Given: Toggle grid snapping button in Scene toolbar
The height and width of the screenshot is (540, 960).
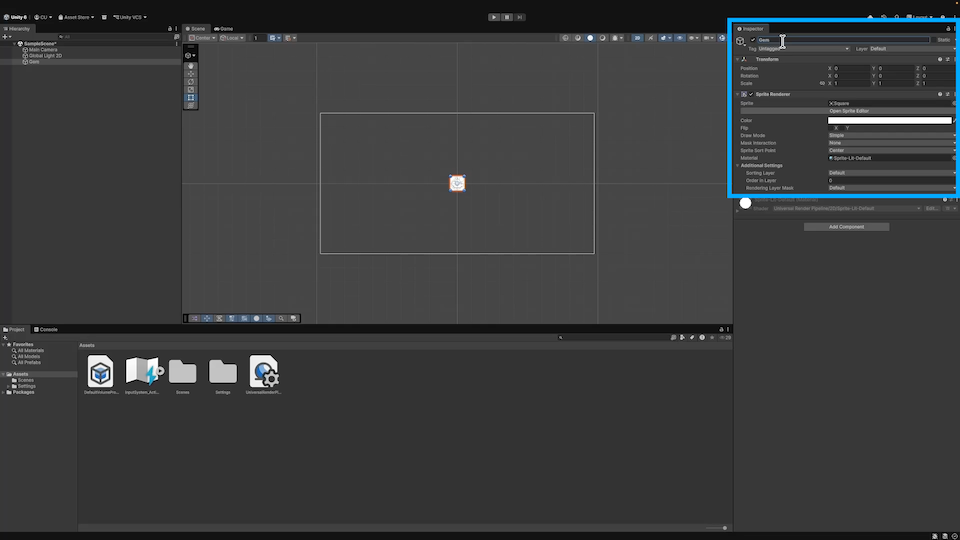Looking at the screenshot, I should pos(272,38).
